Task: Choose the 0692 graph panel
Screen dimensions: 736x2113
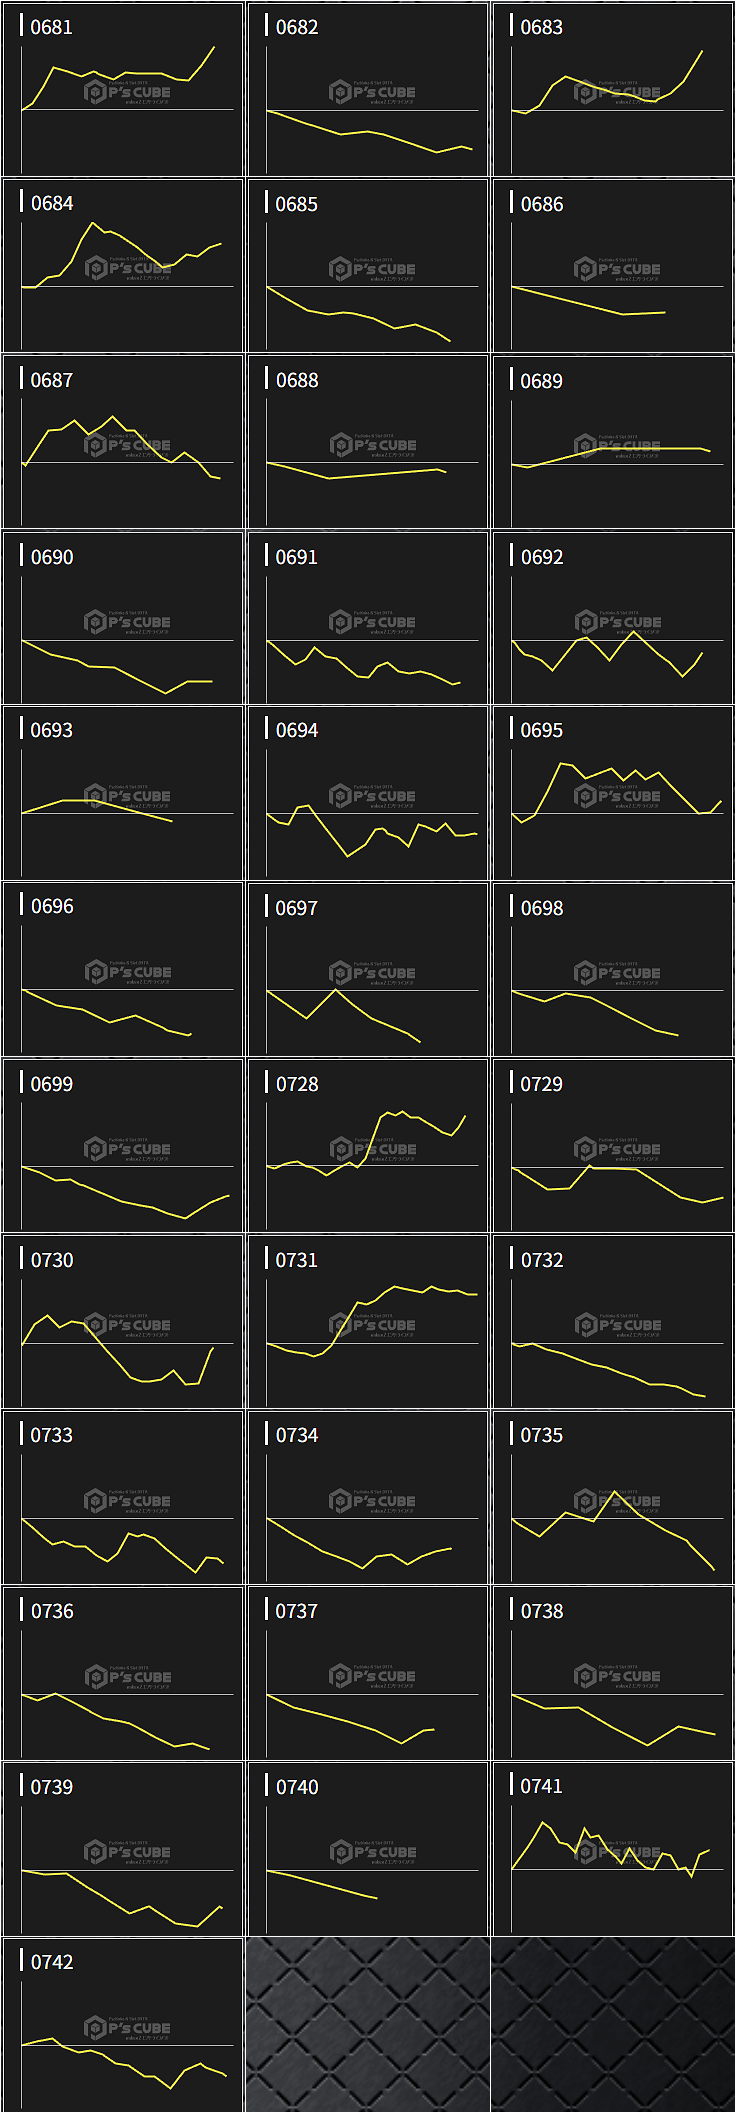Action: [x=613, y=618]
